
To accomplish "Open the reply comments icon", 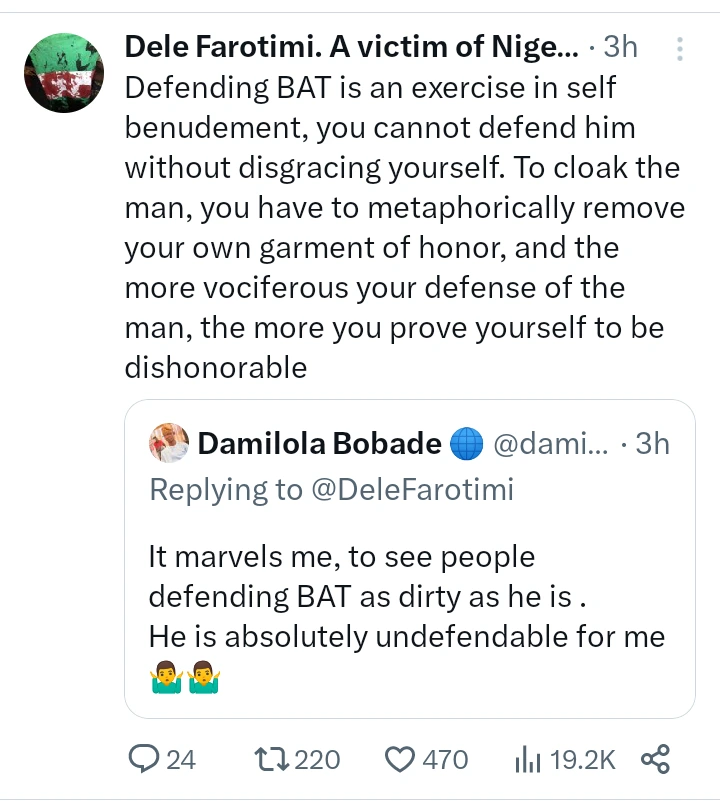I will (x=143, y=759).
